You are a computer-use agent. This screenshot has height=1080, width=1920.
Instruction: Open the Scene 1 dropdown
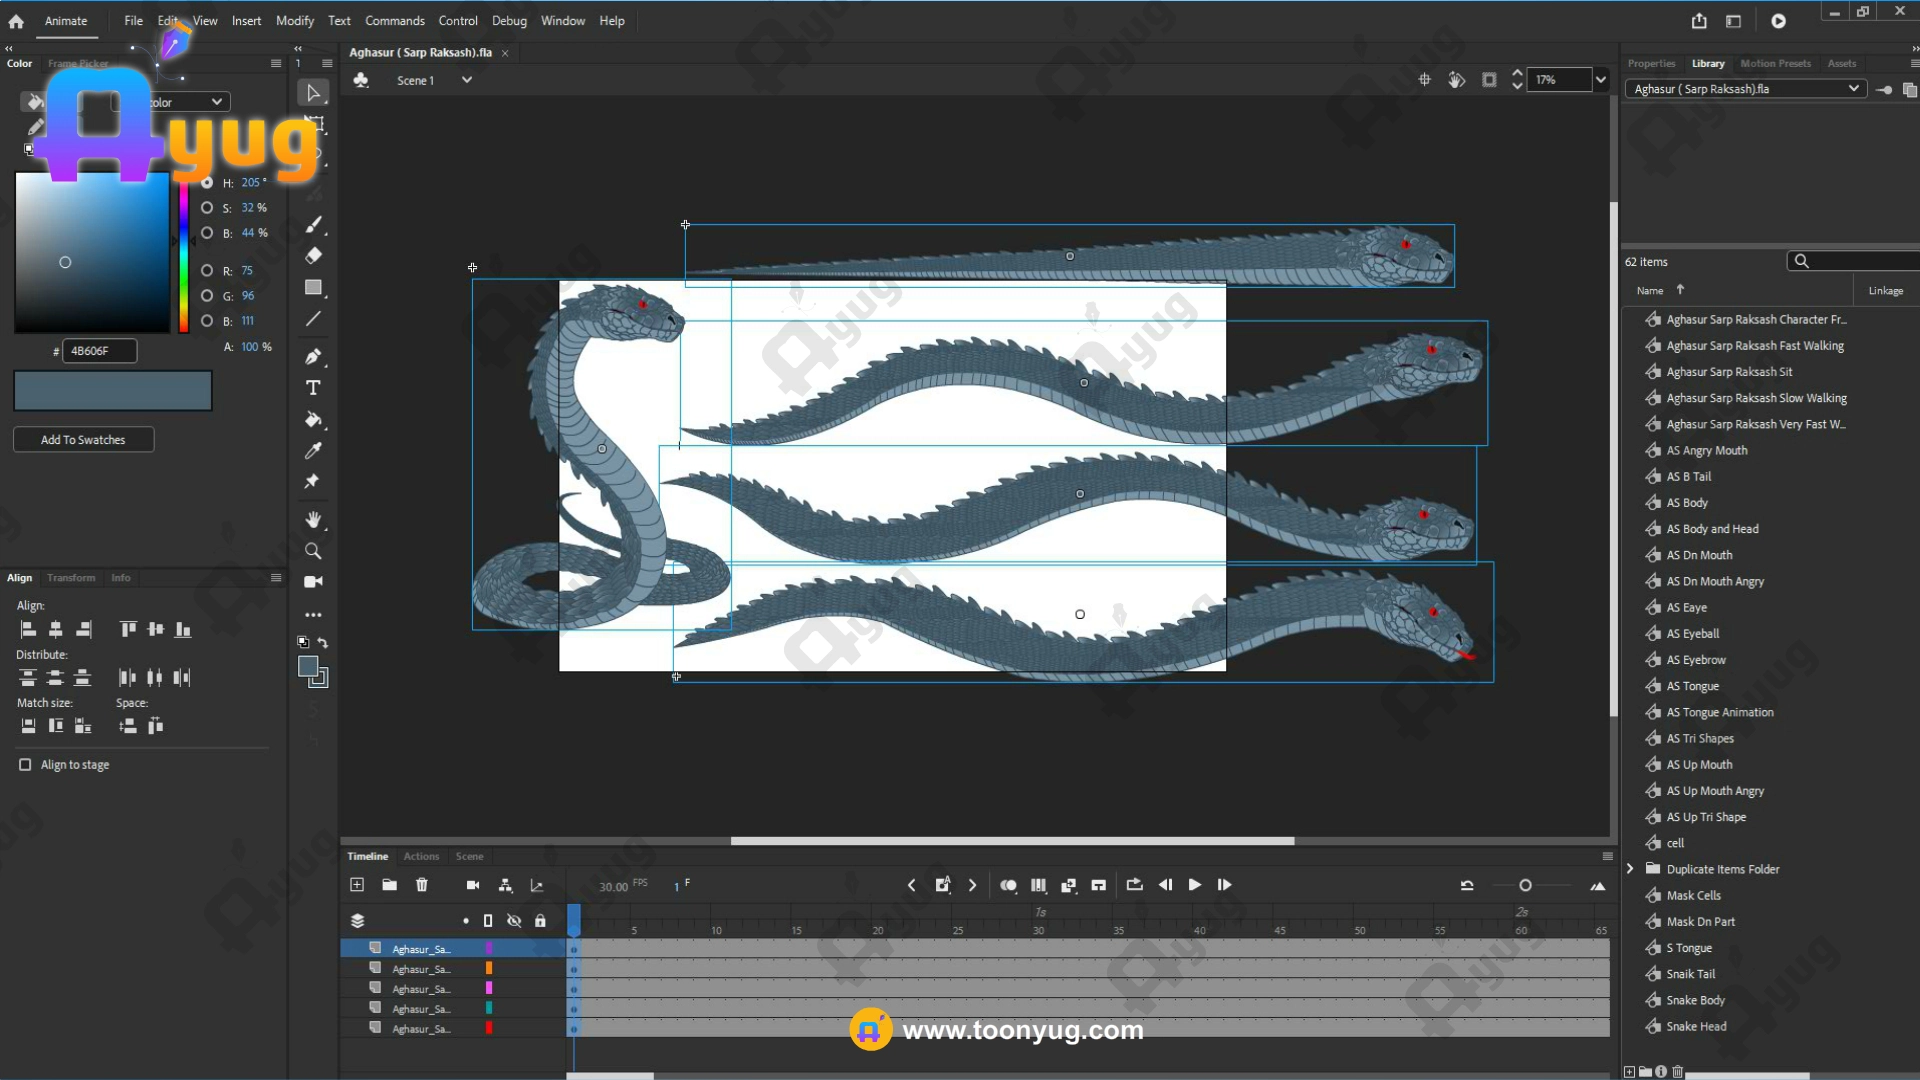(466, 80)
